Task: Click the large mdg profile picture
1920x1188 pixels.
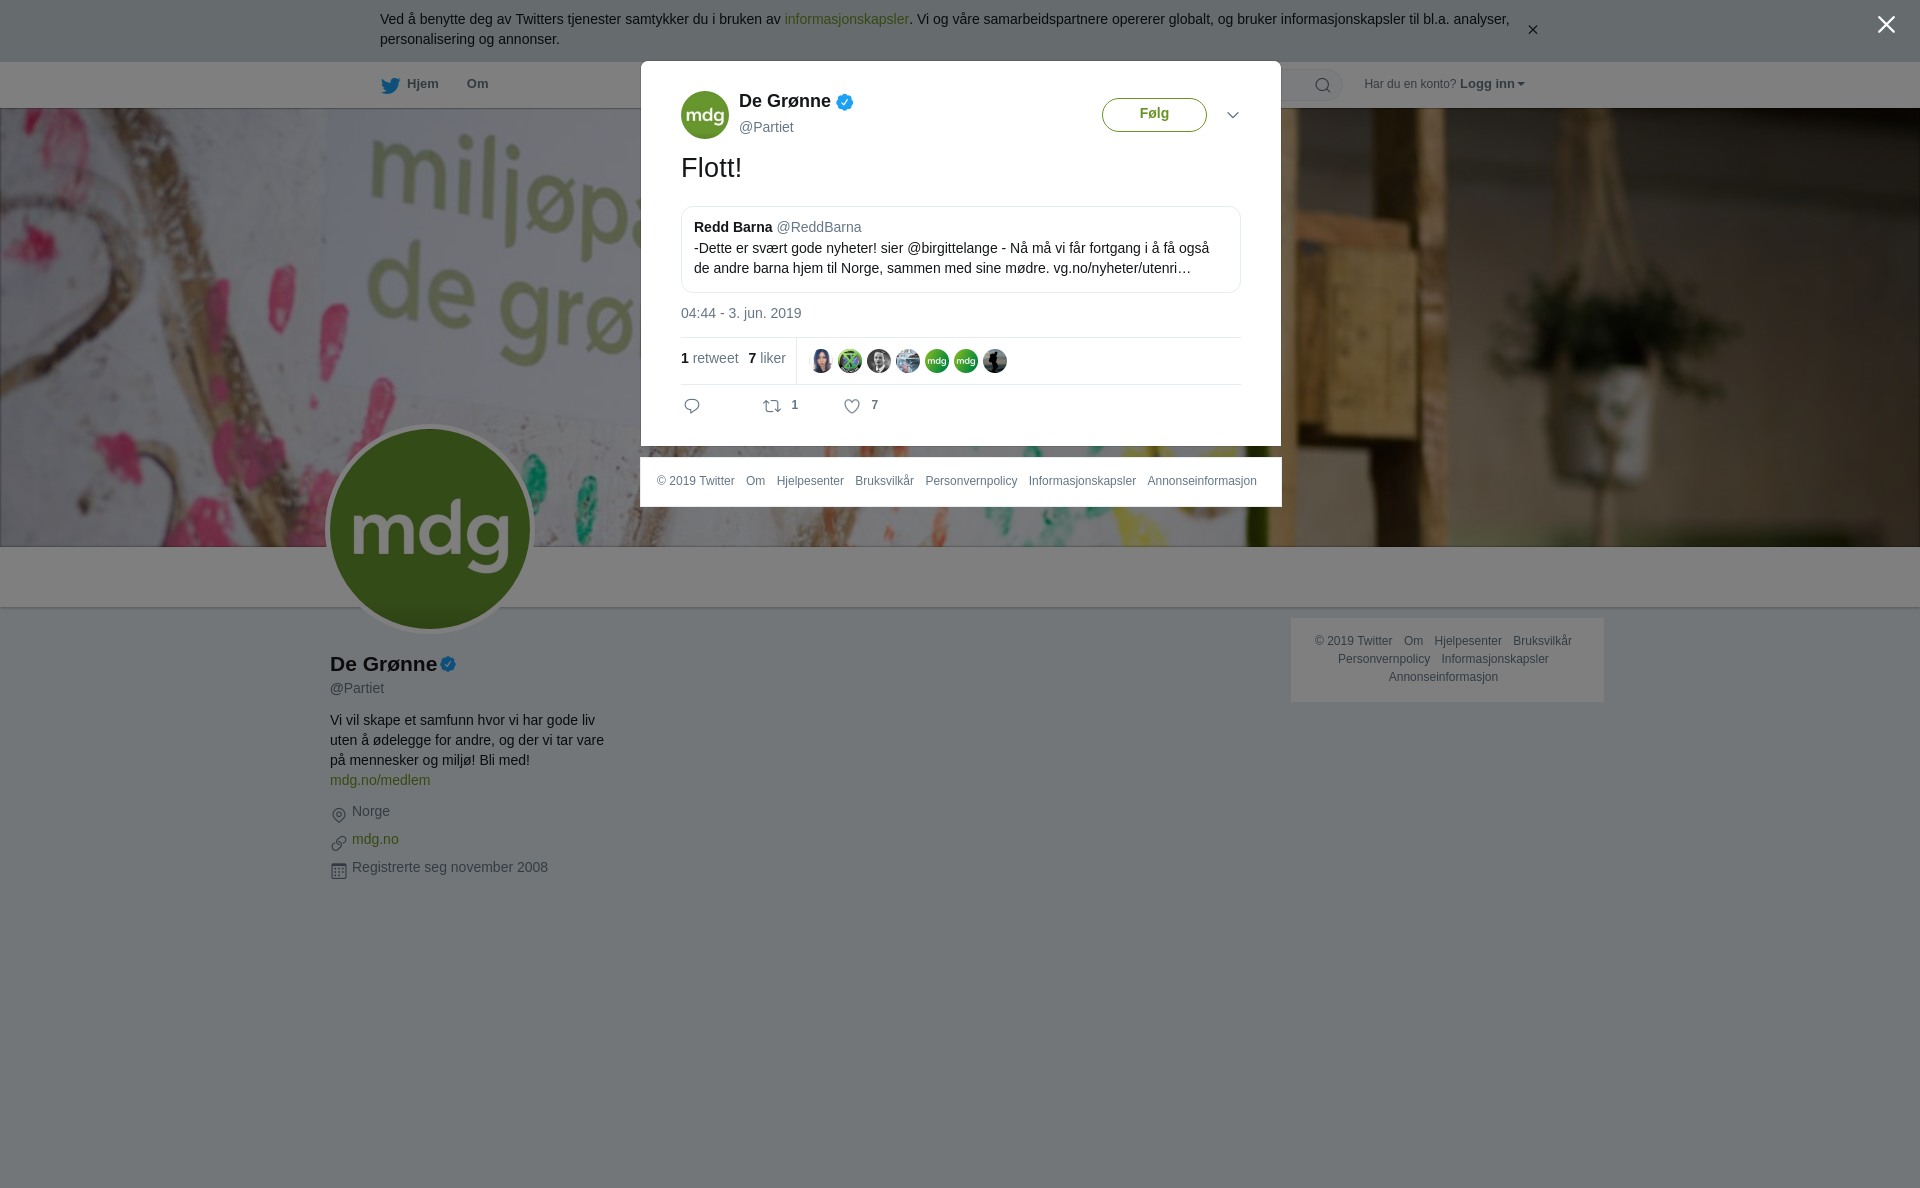Action: [x=430, y=529]
